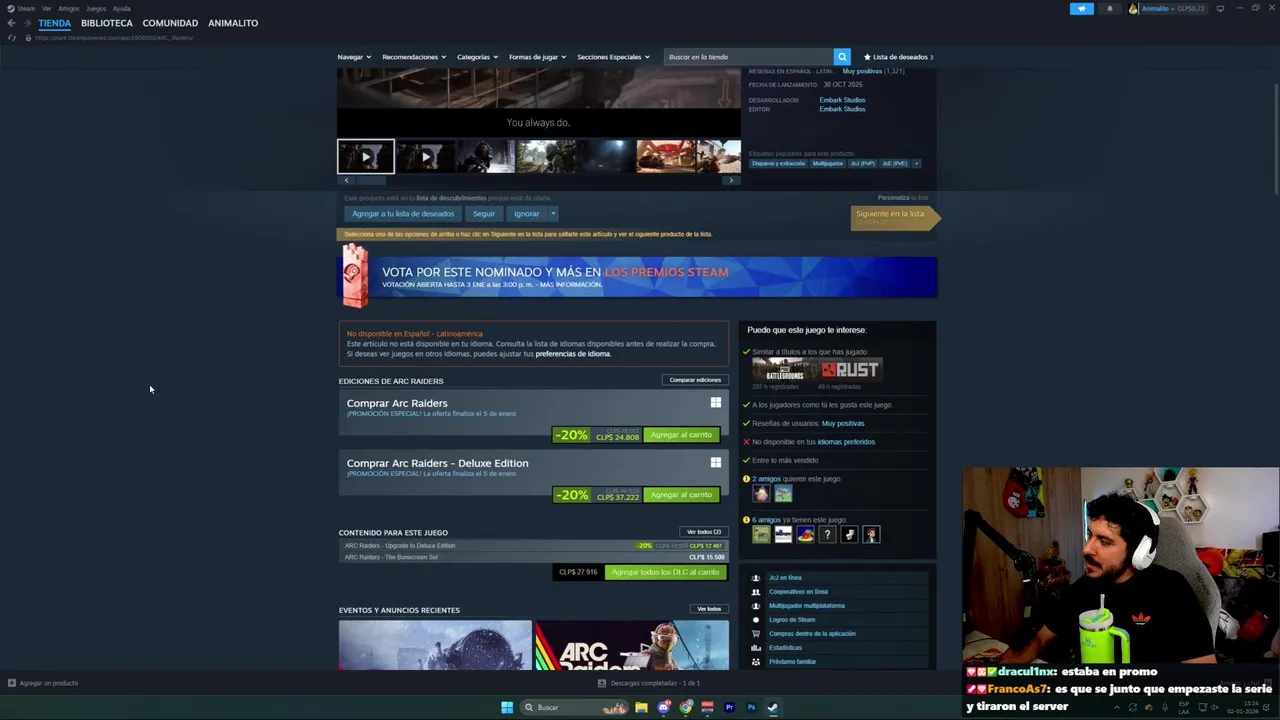
Task: Add Arc Raiders Deluxe Edition to cart
Action: [681, 495]
